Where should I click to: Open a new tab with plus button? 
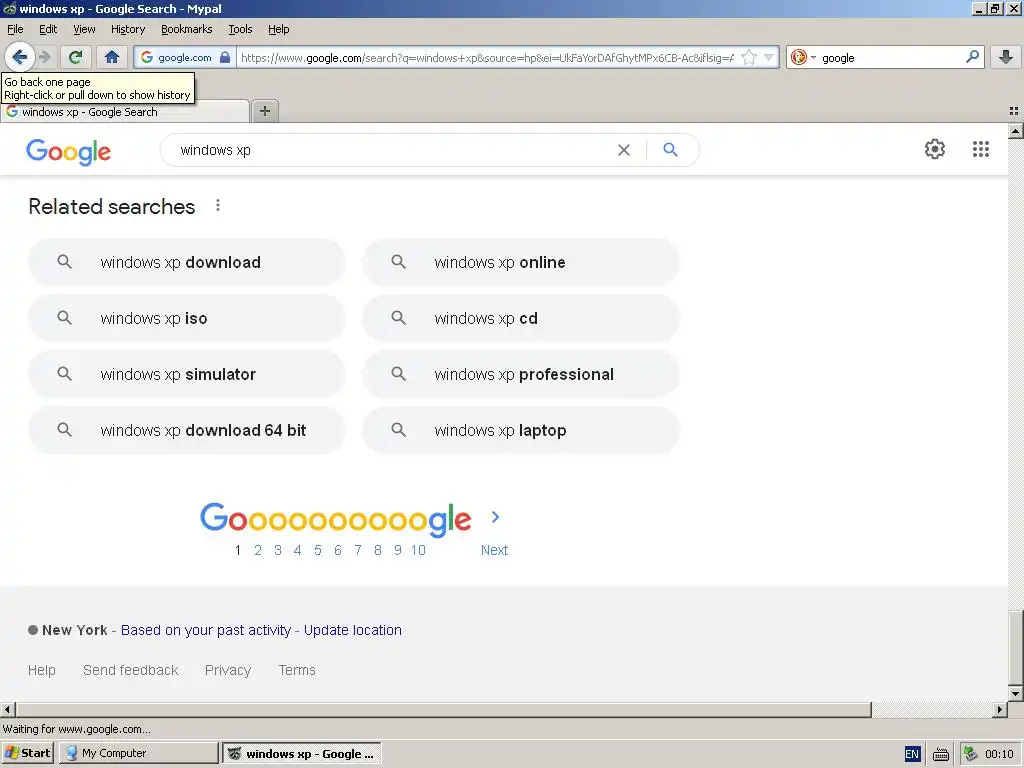click(x=264, y=111)
